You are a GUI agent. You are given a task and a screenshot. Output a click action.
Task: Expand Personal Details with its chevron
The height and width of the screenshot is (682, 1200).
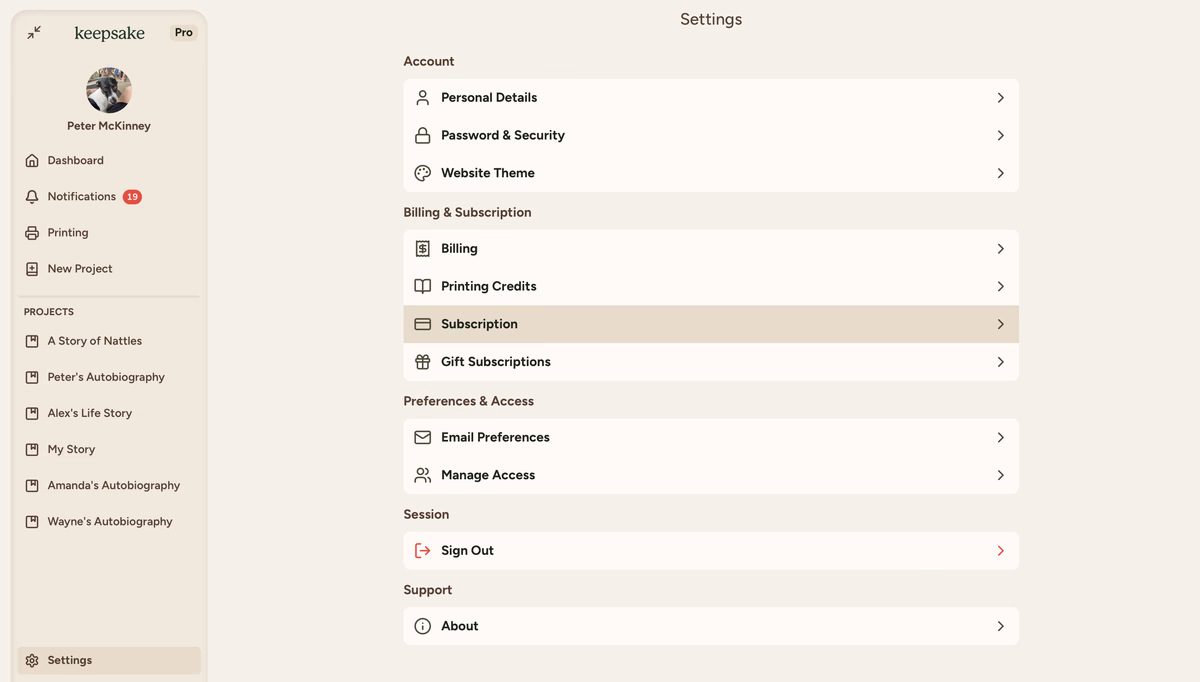pyautogui.click(x=1000, y=98)
